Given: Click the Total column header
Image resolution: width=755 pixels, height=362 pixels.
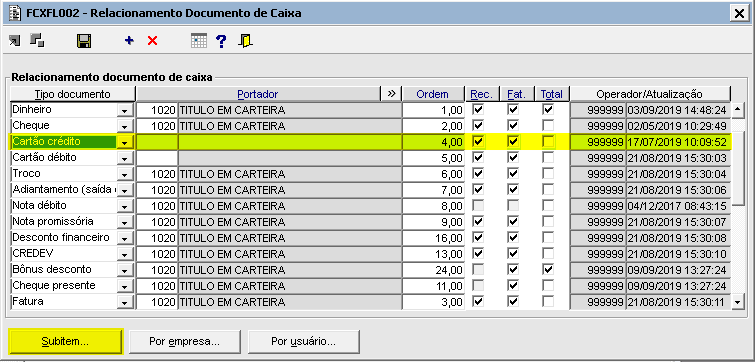Looking at the screenshot, I should click(551, 94).
